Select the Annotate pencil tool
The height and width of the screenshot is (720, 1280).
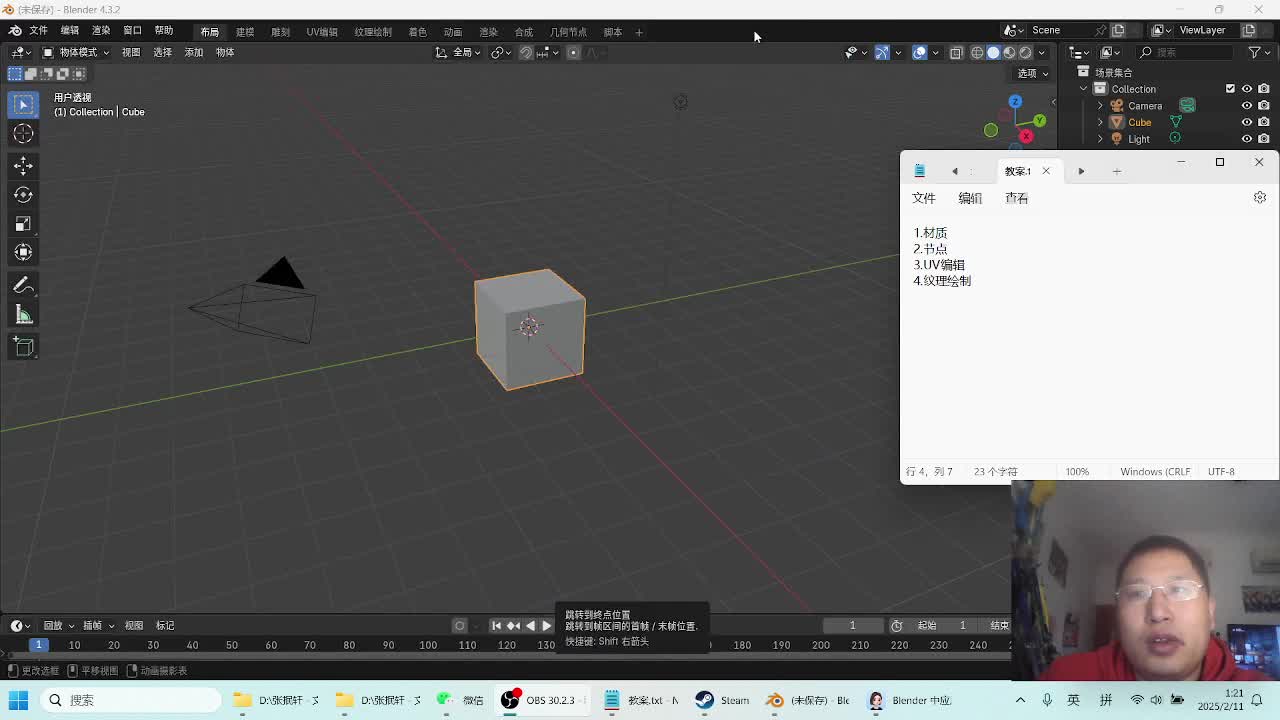23,286
